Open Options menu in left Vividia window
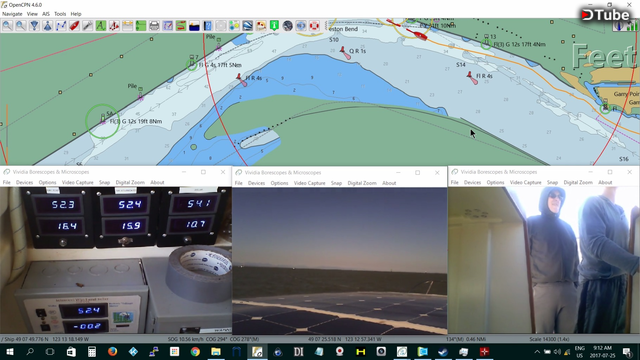Image resolution: width=640 pixels, height=360 pixels. click(x=47, y=182)
